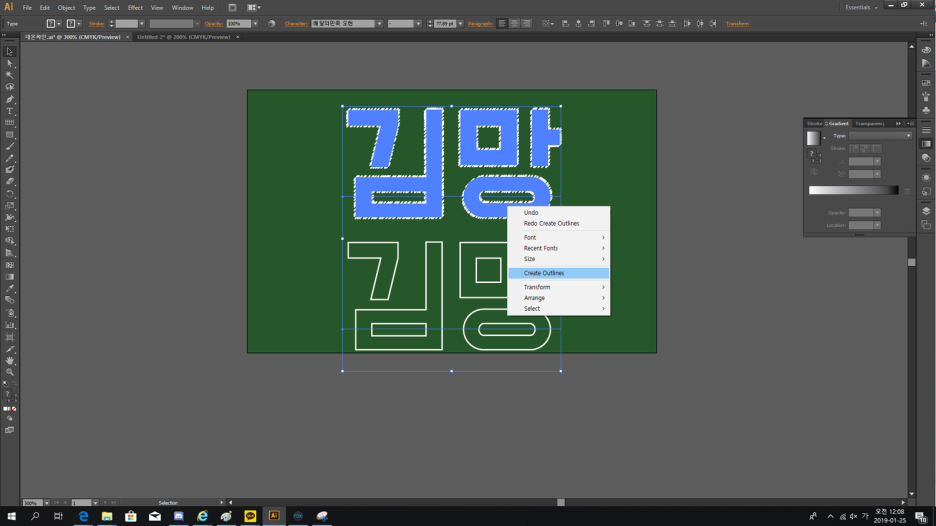Select the Type tool

pos(10,111)
